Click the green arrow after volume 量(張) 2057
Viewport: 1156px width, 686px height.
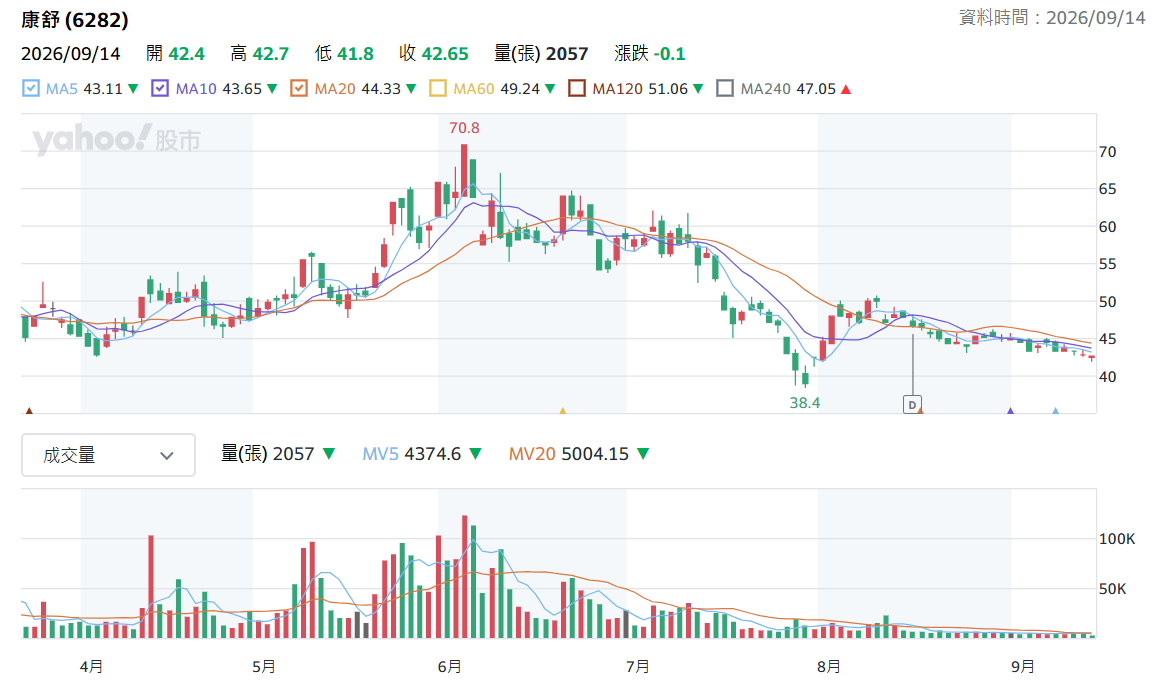point(329,454)
